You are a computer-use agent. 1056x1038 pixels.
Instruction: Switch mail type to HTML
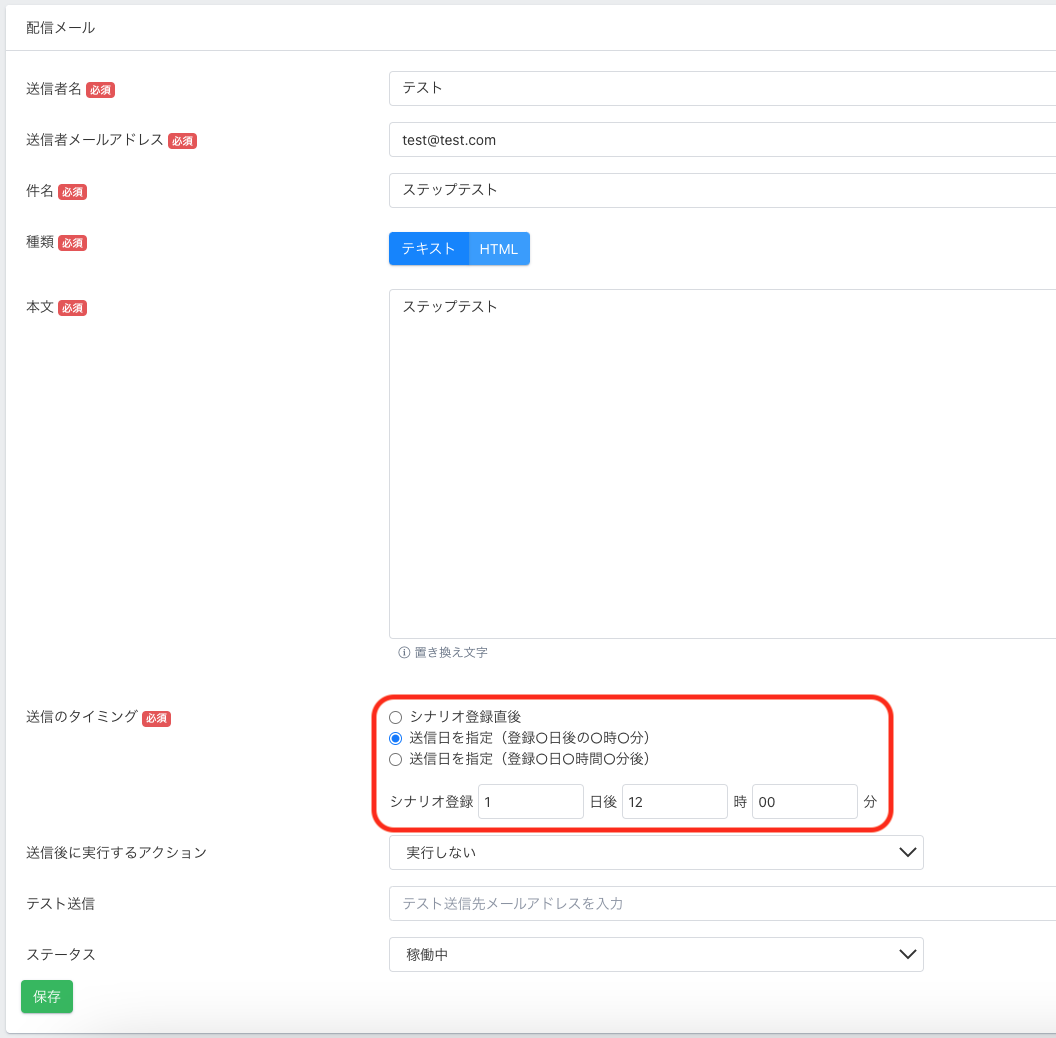click(x=499, y=249)
